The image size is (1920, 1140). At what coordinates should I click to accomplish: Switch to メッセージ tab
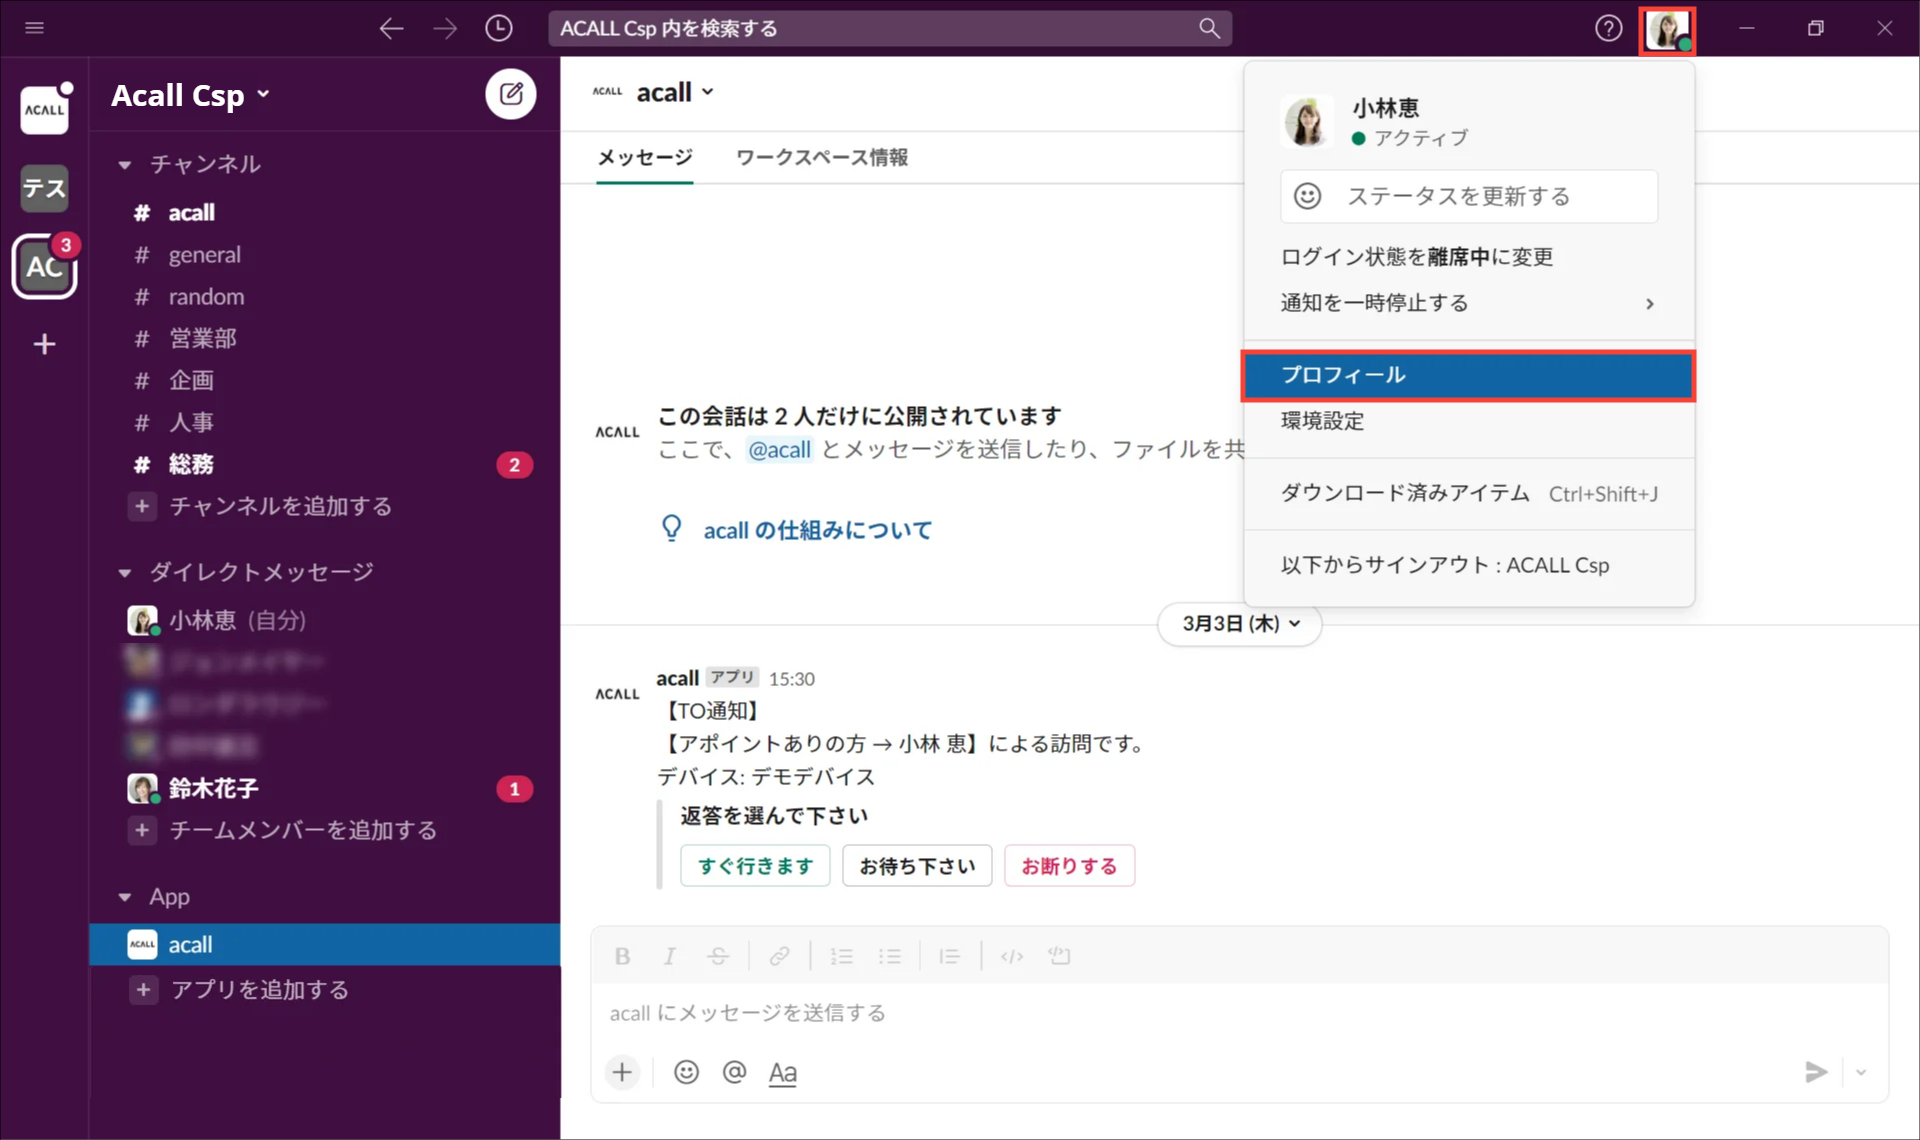click(x=645, y=158)
